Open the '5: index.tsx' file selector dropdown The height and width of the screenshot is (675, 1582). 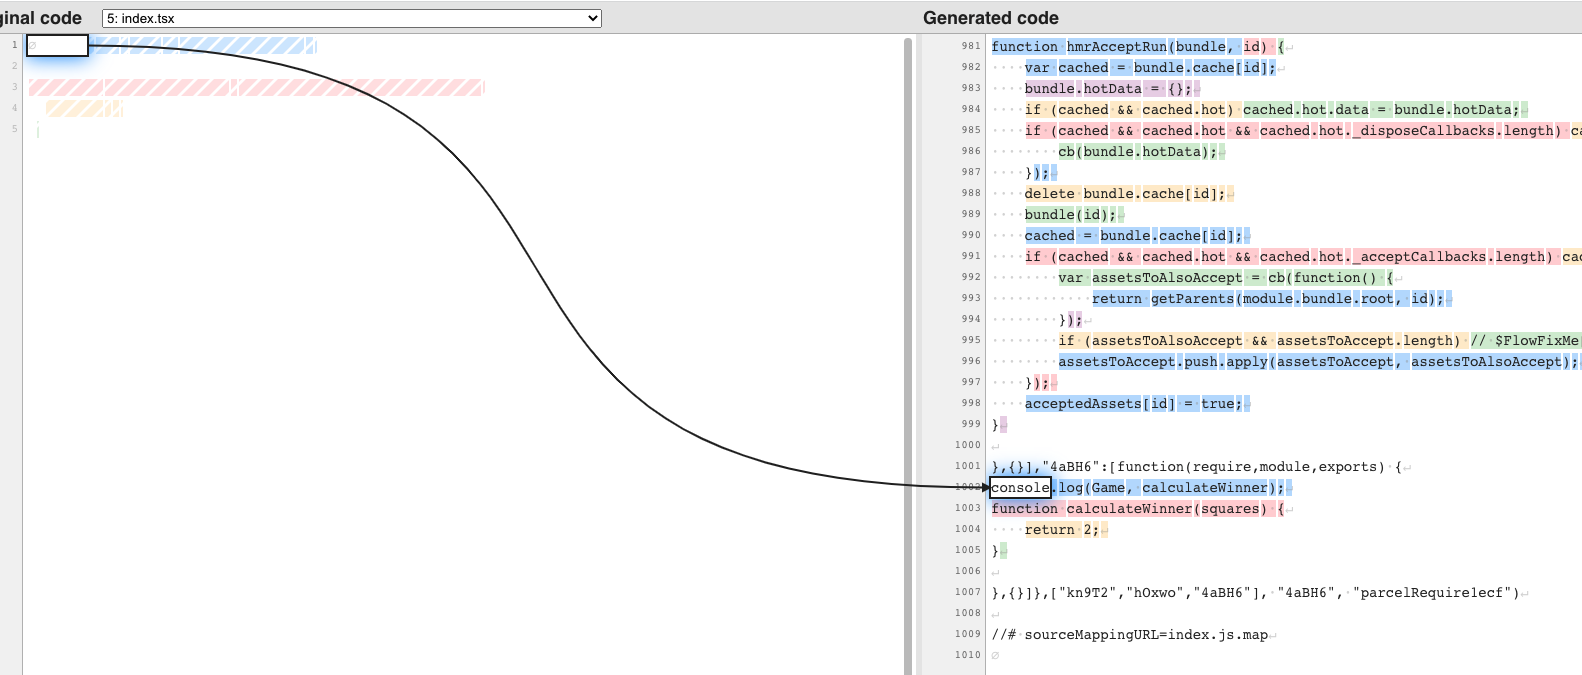[352, 18]
